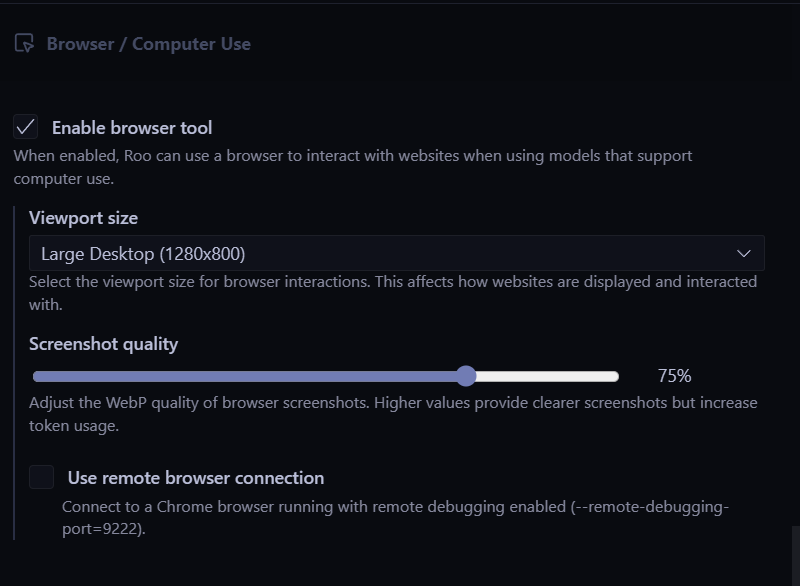The width and height of the screenshot is (800, 586).
Task: Click the "Use remote browser connection" label
Action: (x=196, y=478)
